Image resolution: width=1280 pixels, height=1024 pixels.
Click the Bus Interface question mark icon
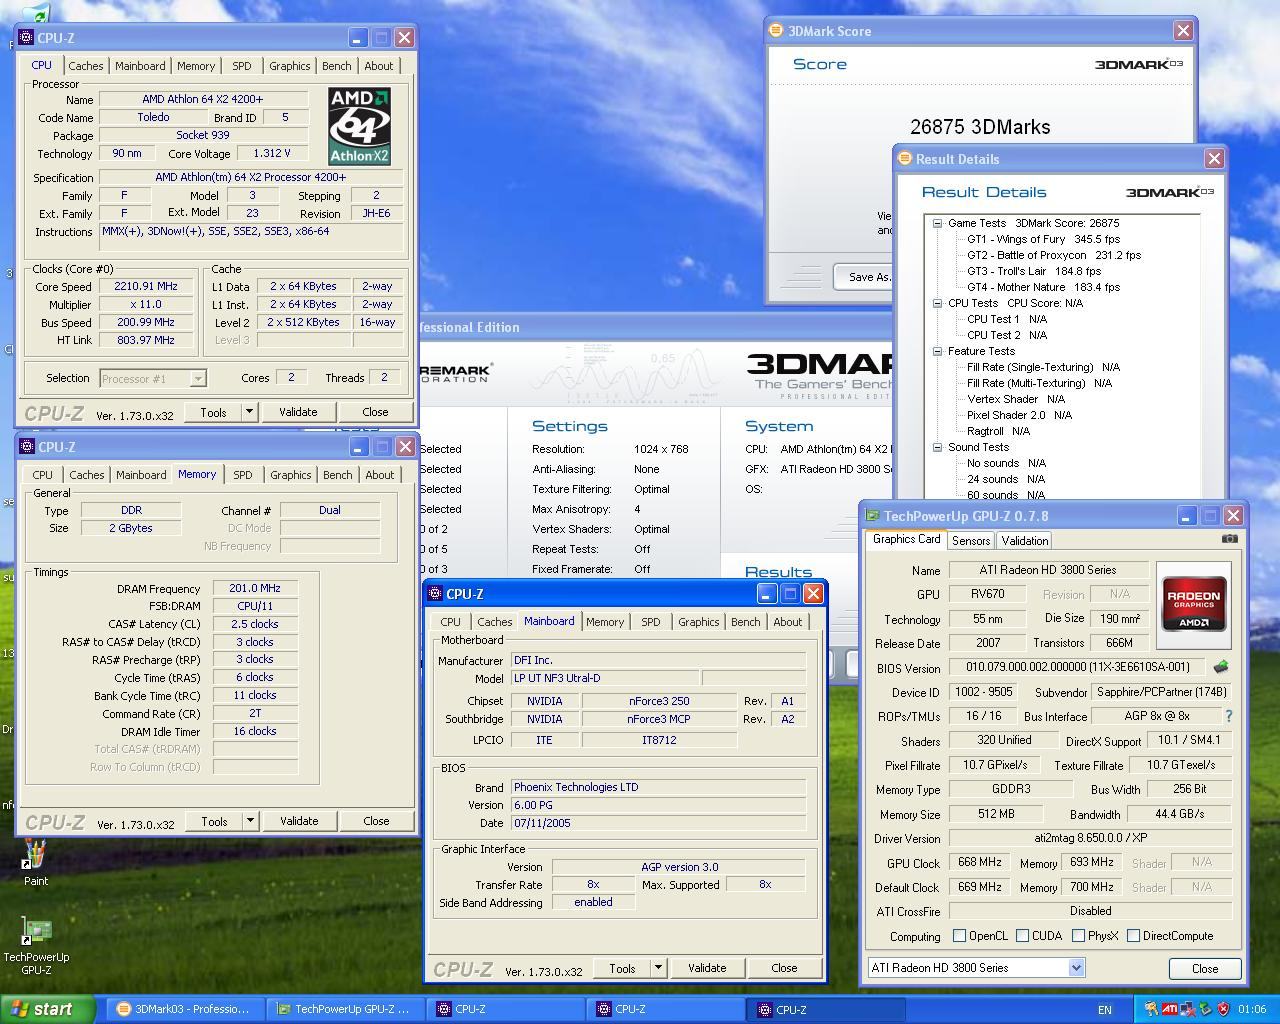pyautogui.click(x=1229, y=716)
